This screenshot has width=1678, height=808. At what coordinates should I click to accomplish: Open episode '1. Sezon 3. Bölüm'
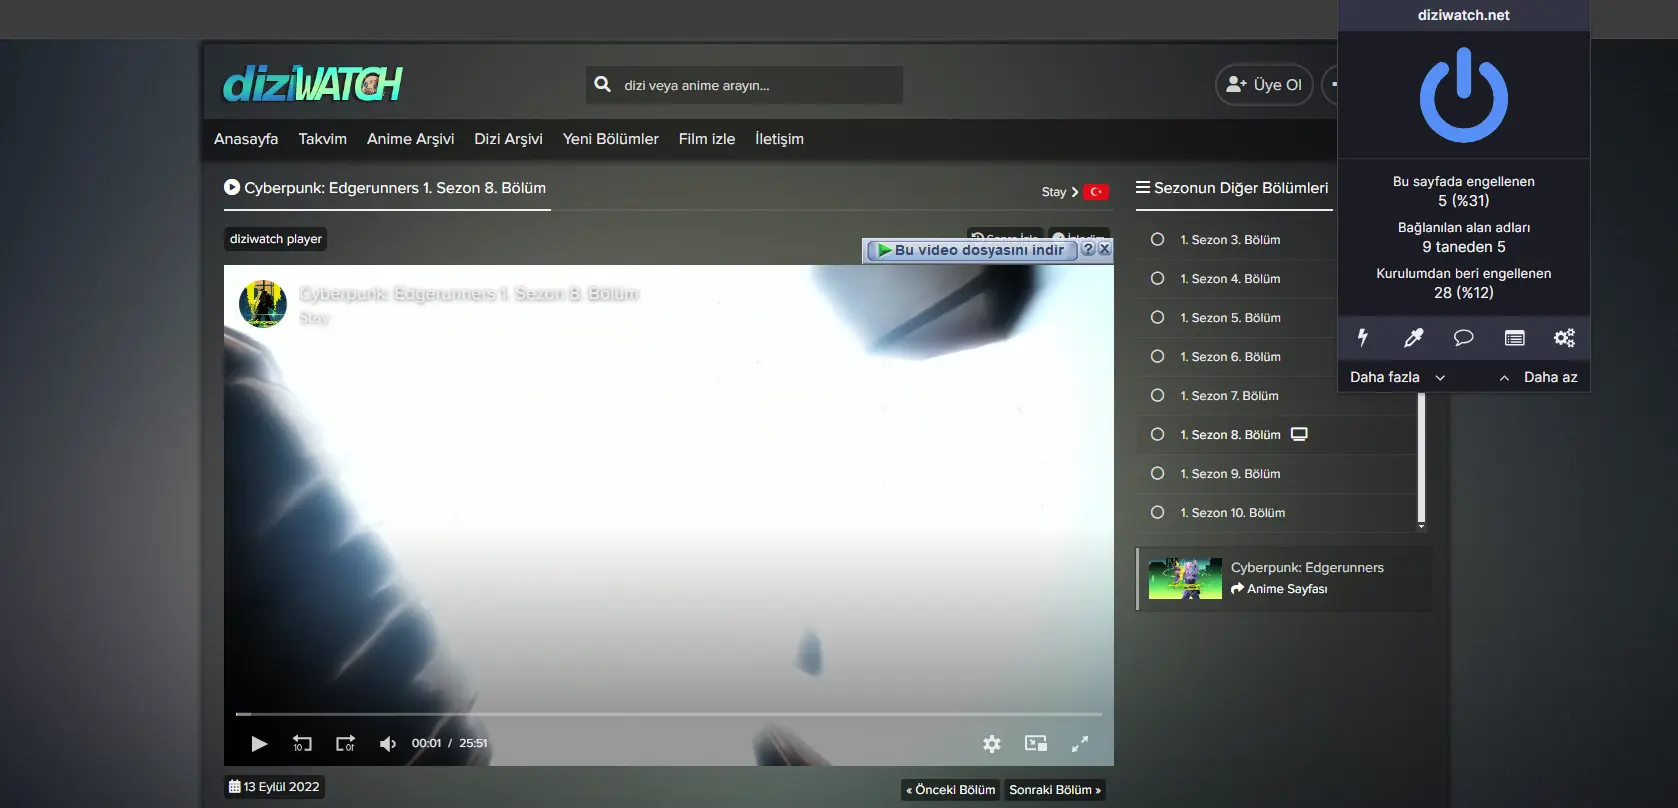pyautogui.click(x=1230, y=240)
